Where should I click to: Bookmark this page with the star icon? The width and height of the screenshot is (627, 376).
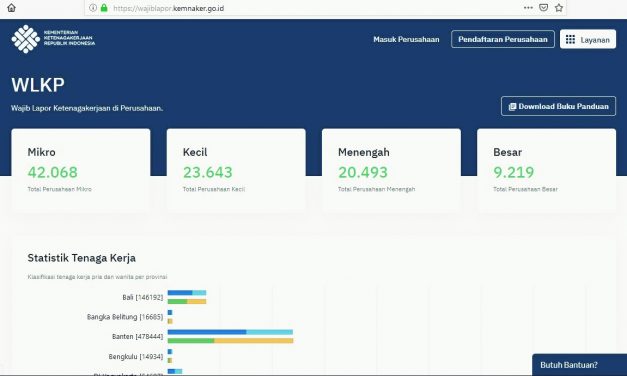coord(559,8)
